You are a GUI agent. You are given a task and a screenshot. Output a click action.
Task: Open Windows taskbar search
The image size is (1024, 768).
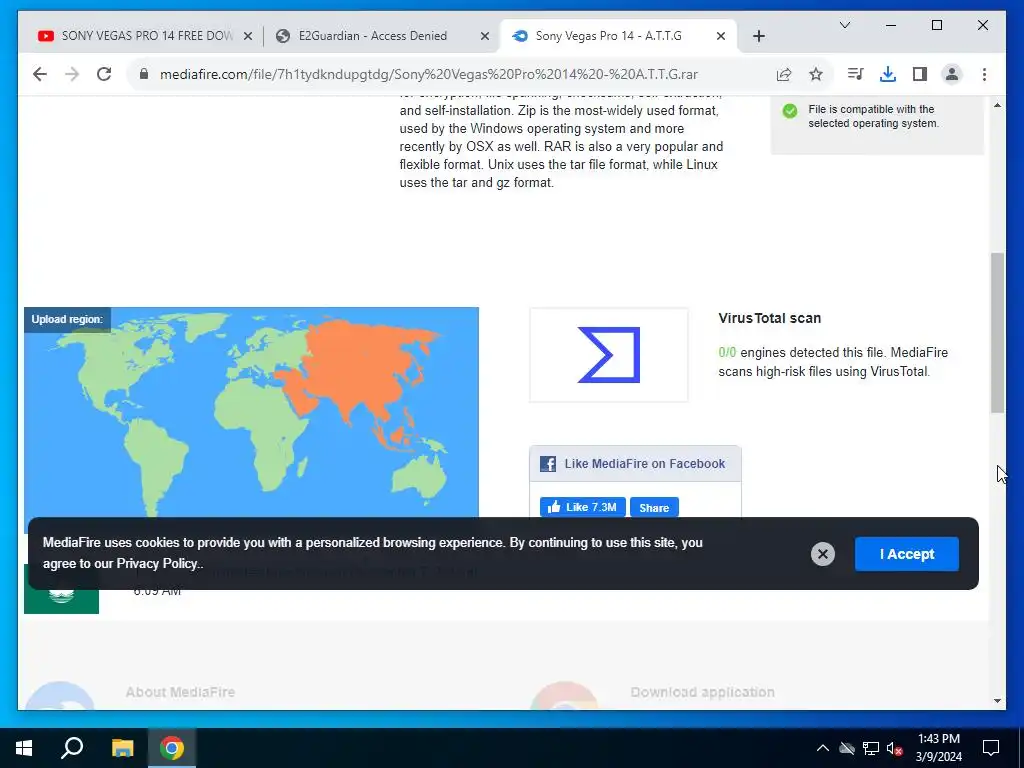coord(72,748)
